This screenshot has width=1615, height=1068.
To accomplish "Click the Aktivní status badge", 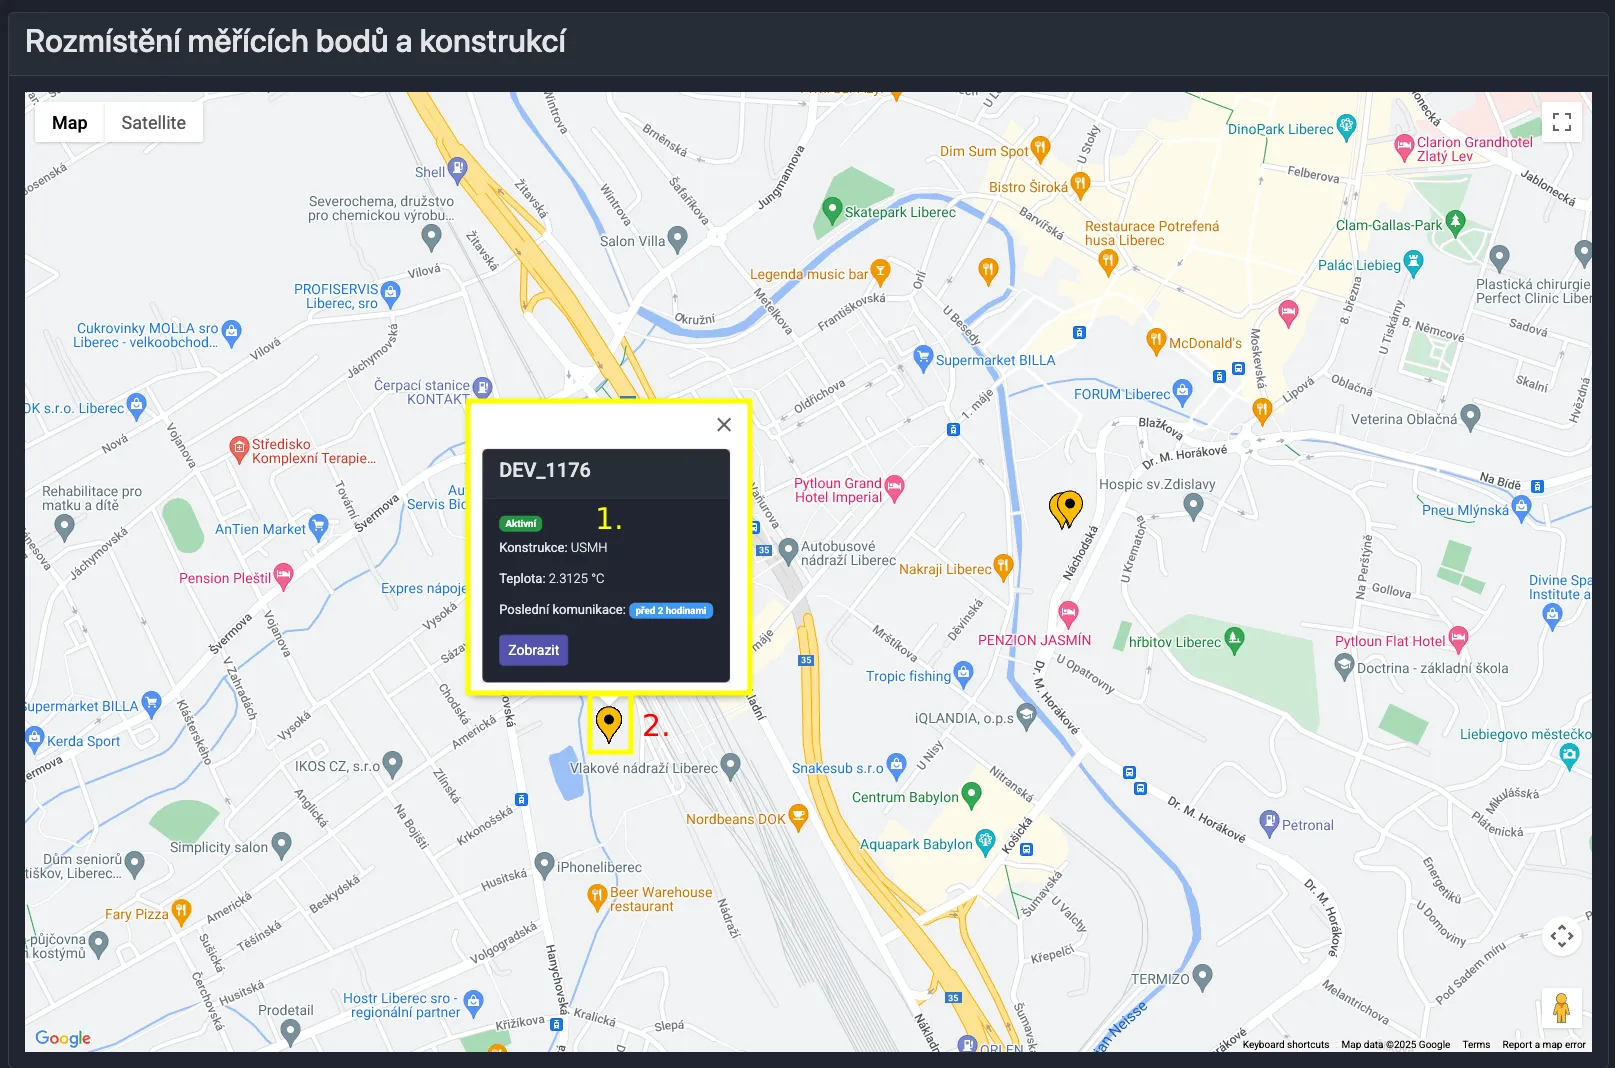I will 521,522.
